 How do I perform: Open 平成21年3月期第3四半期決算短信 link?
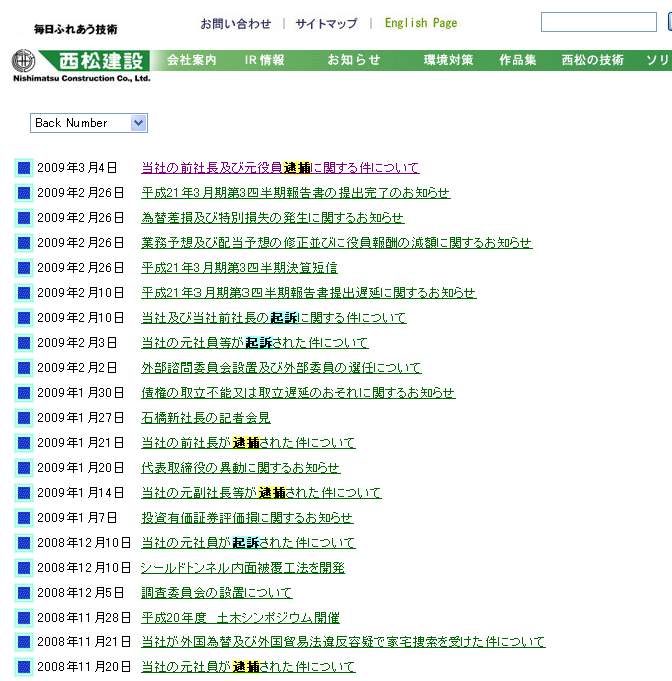coord(239,268)
